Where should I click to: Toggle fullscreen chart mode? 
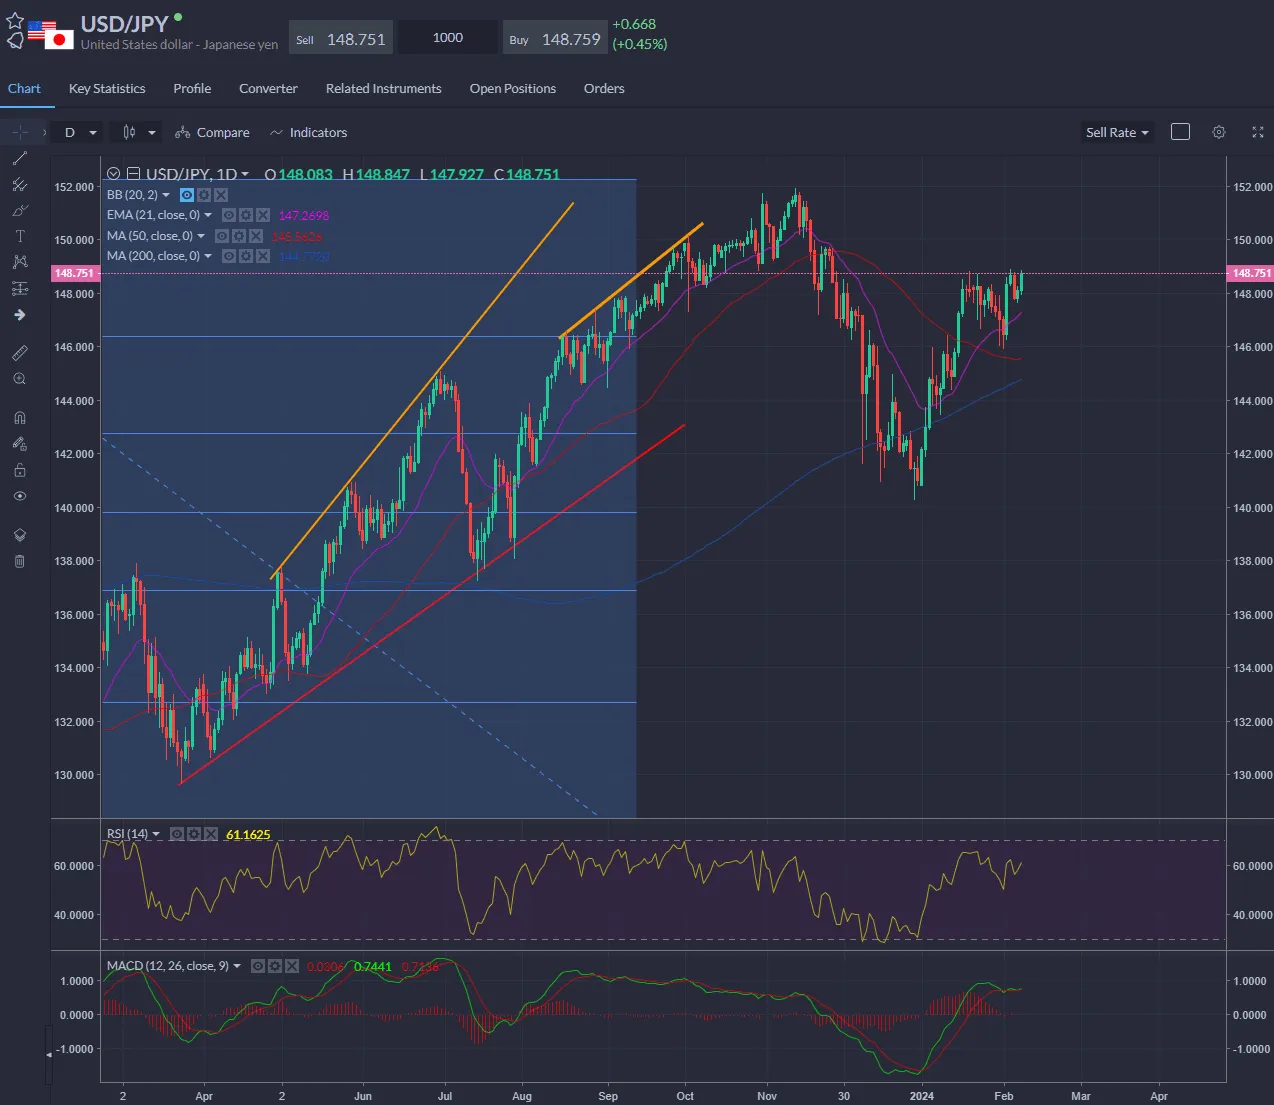1257,131
